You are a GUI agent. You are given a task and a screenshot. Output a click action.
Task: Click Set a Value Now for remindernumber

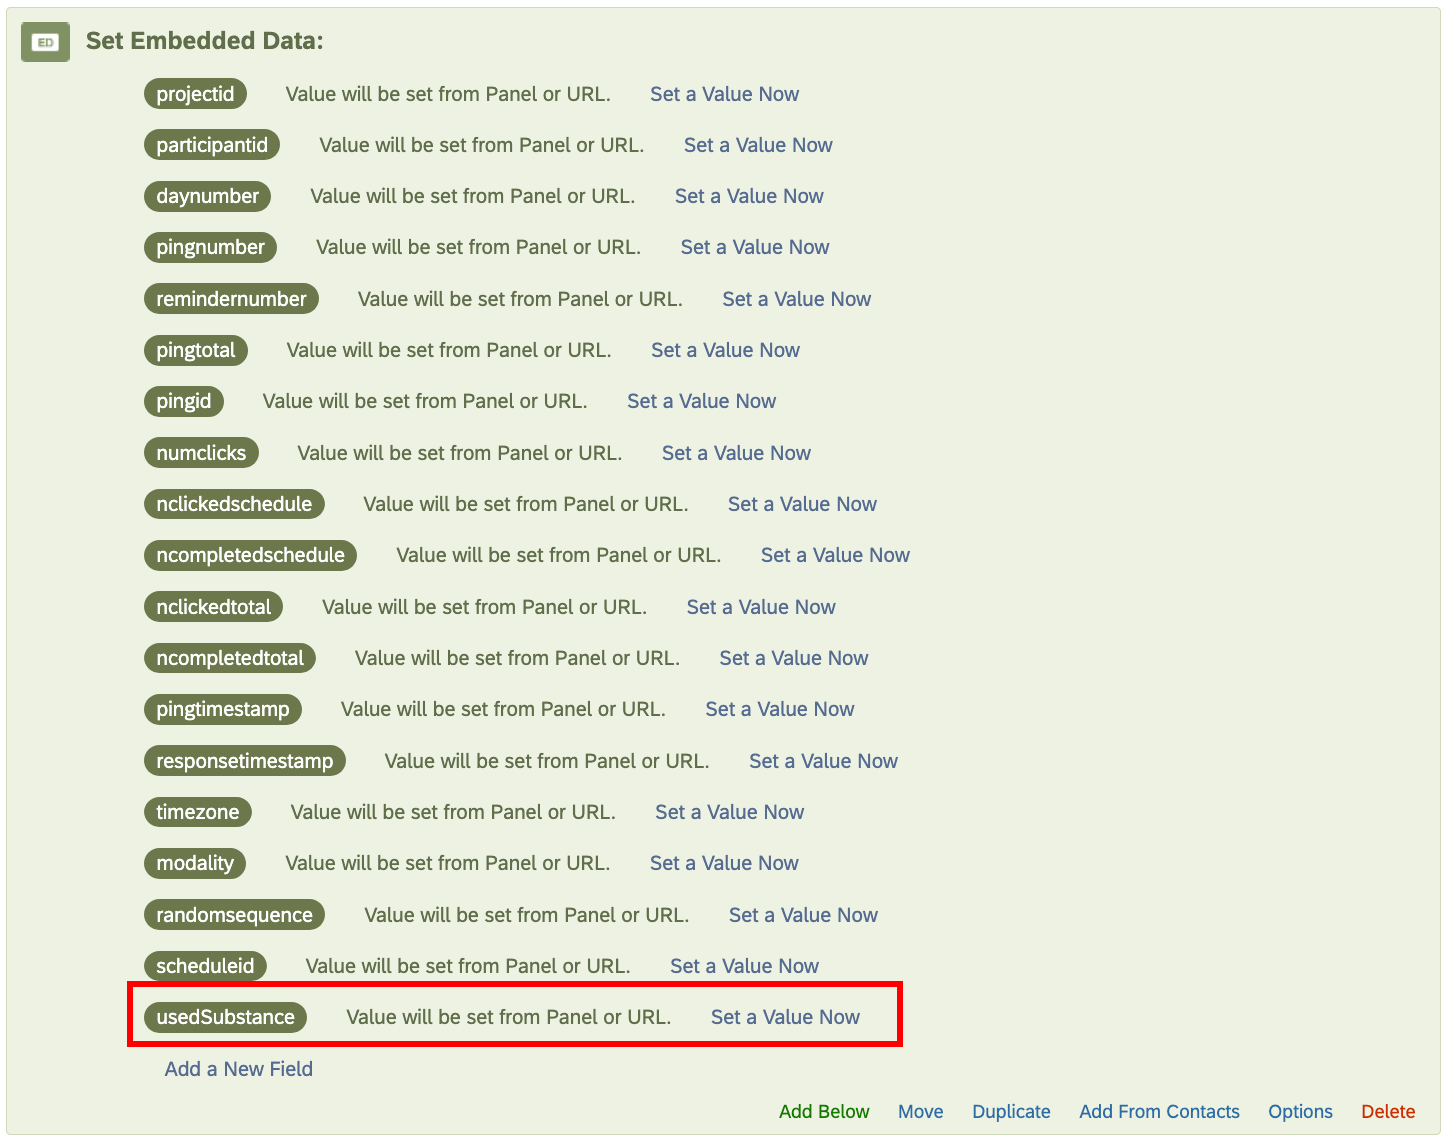pyautogui.click(x=796, y=298)
